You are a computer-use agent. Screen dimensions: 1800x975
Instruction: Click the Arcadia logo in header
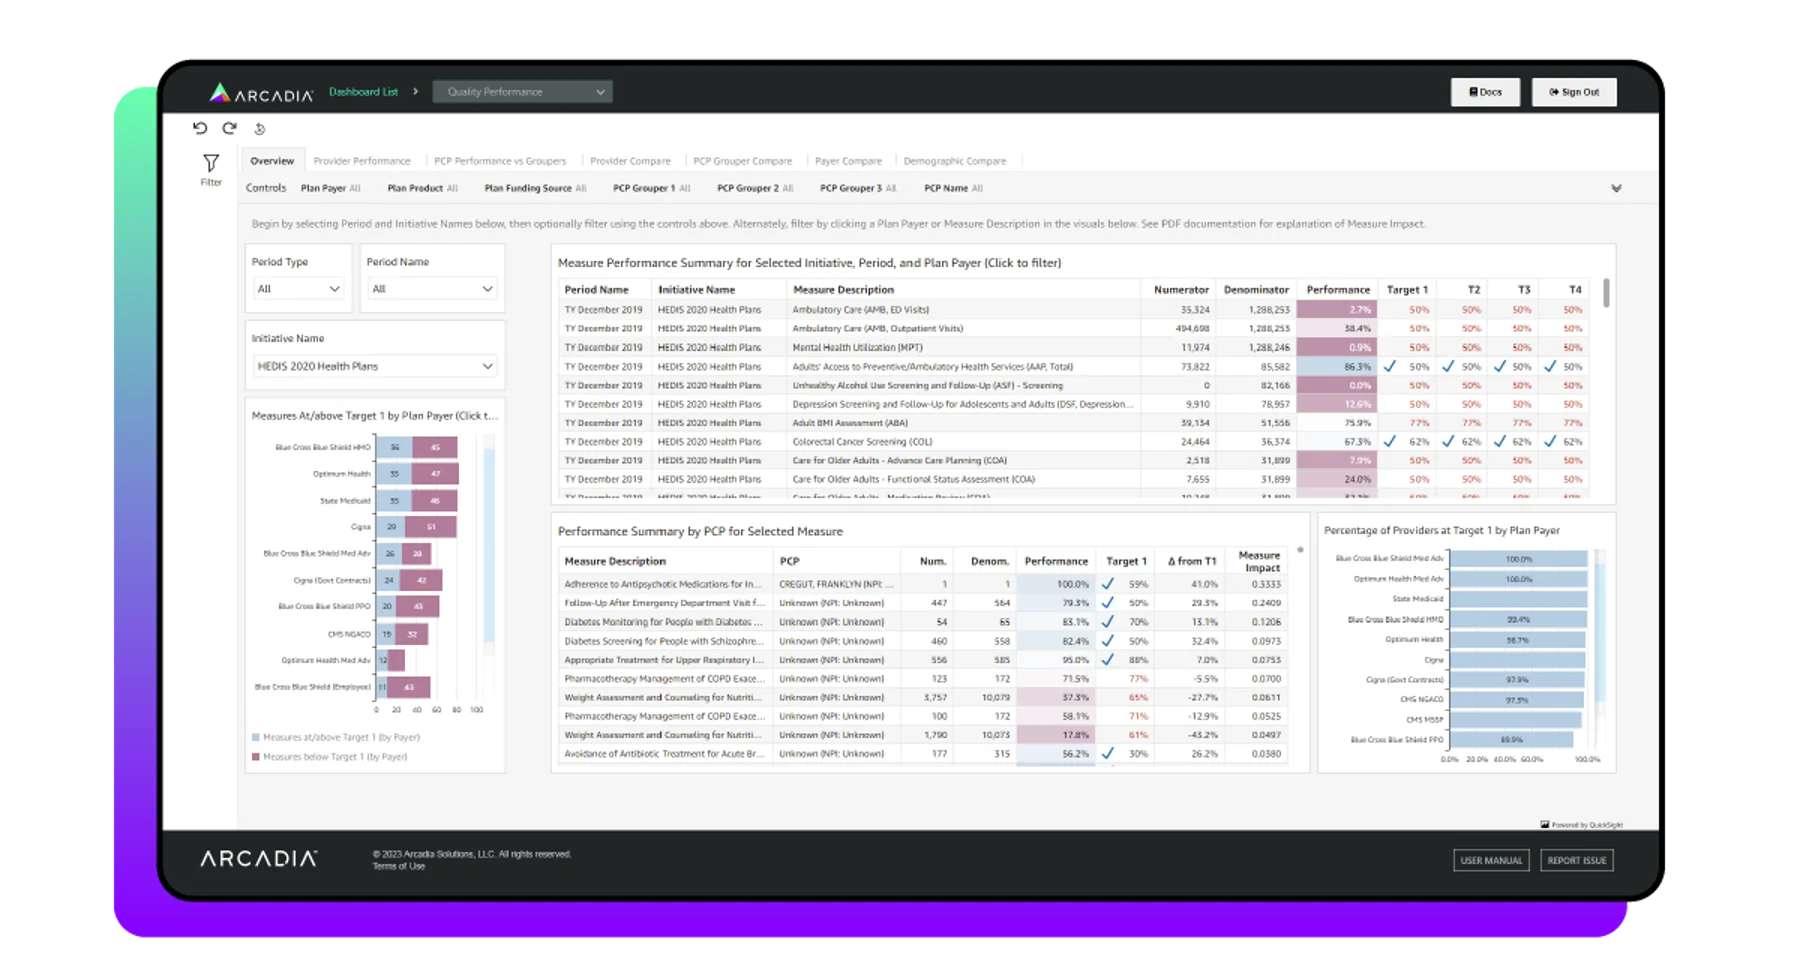[x=261, y=93]
